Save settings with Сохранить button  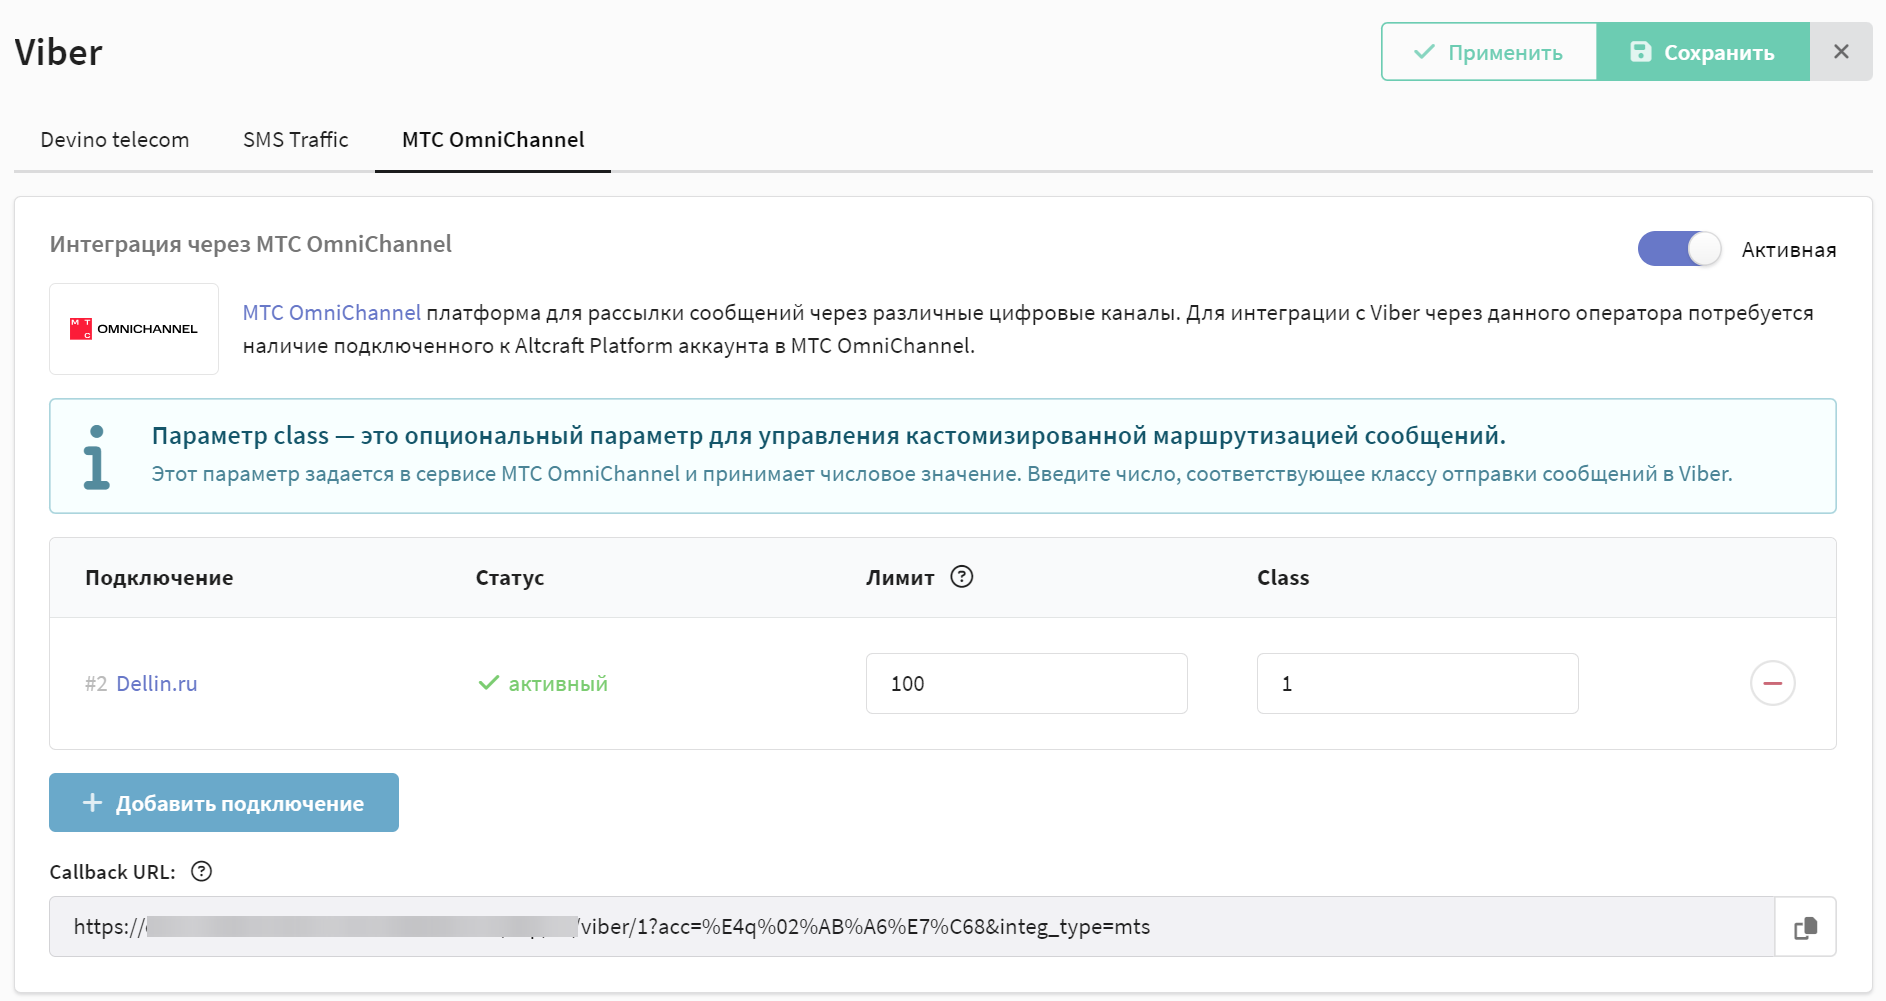tap(1703, 52)
